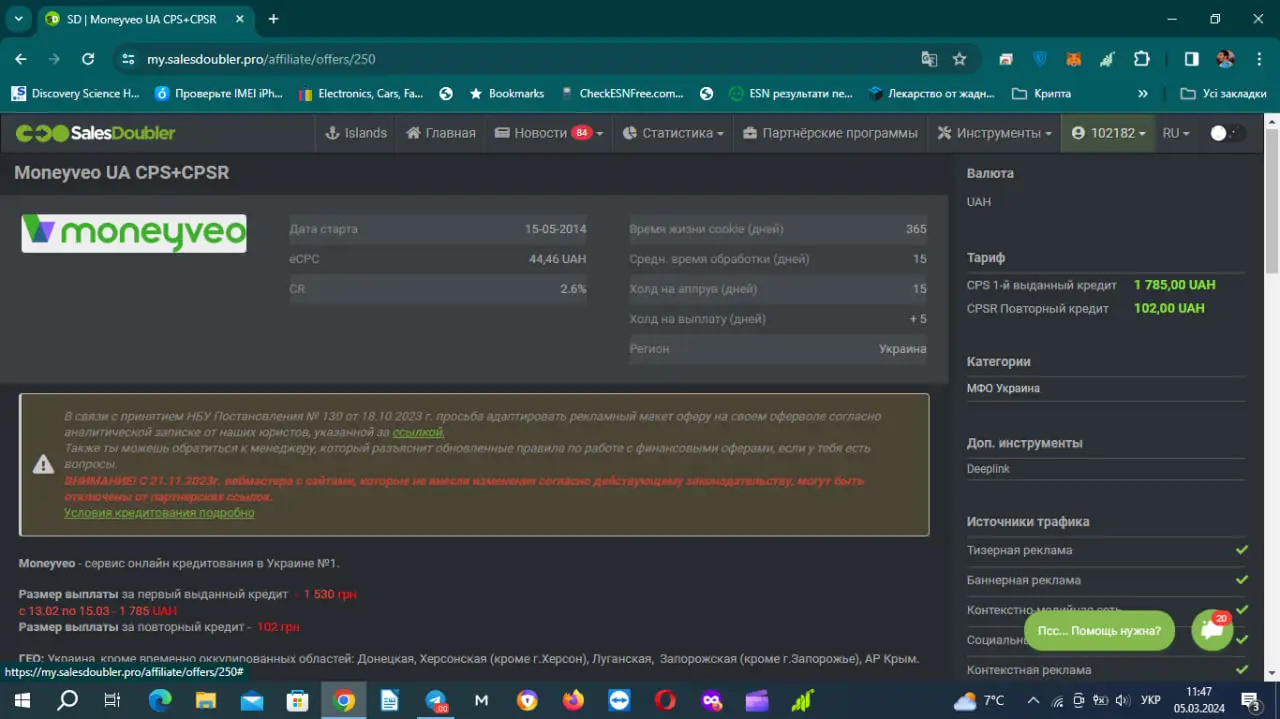The height and width of the screenshot is (719, 1280).
Task: Open the account 102182 dropdown
Action: (x=1108, y=133)
